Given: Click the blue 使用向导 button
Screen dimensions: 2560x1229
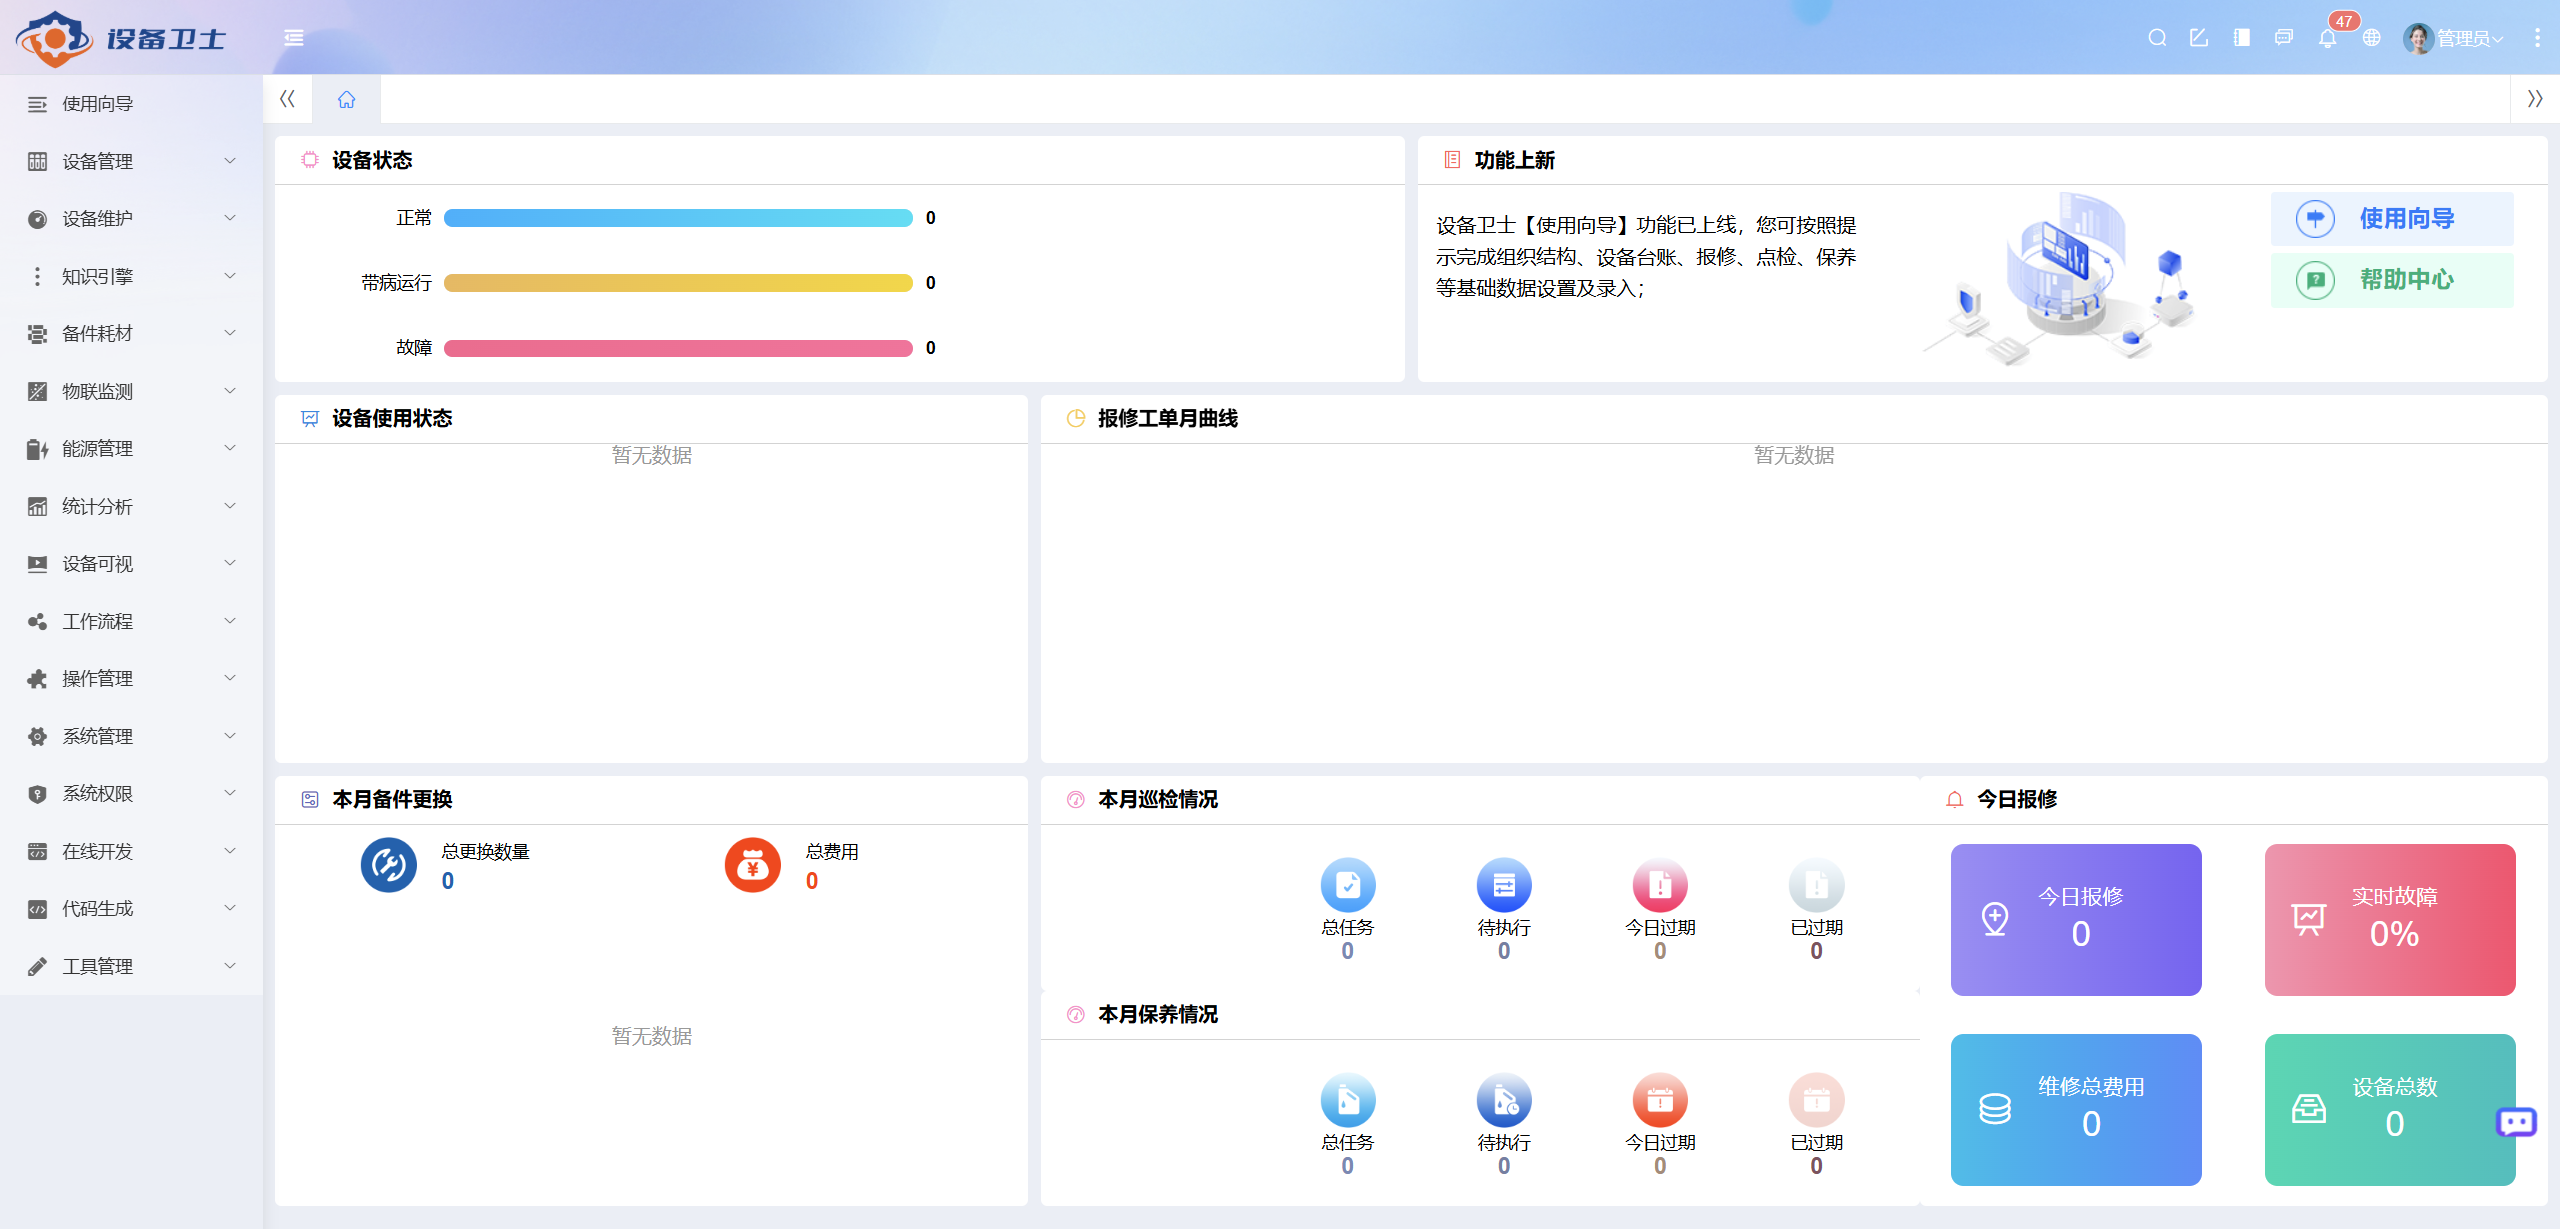Looking at the screenshot, I should tap(2391, 218).
